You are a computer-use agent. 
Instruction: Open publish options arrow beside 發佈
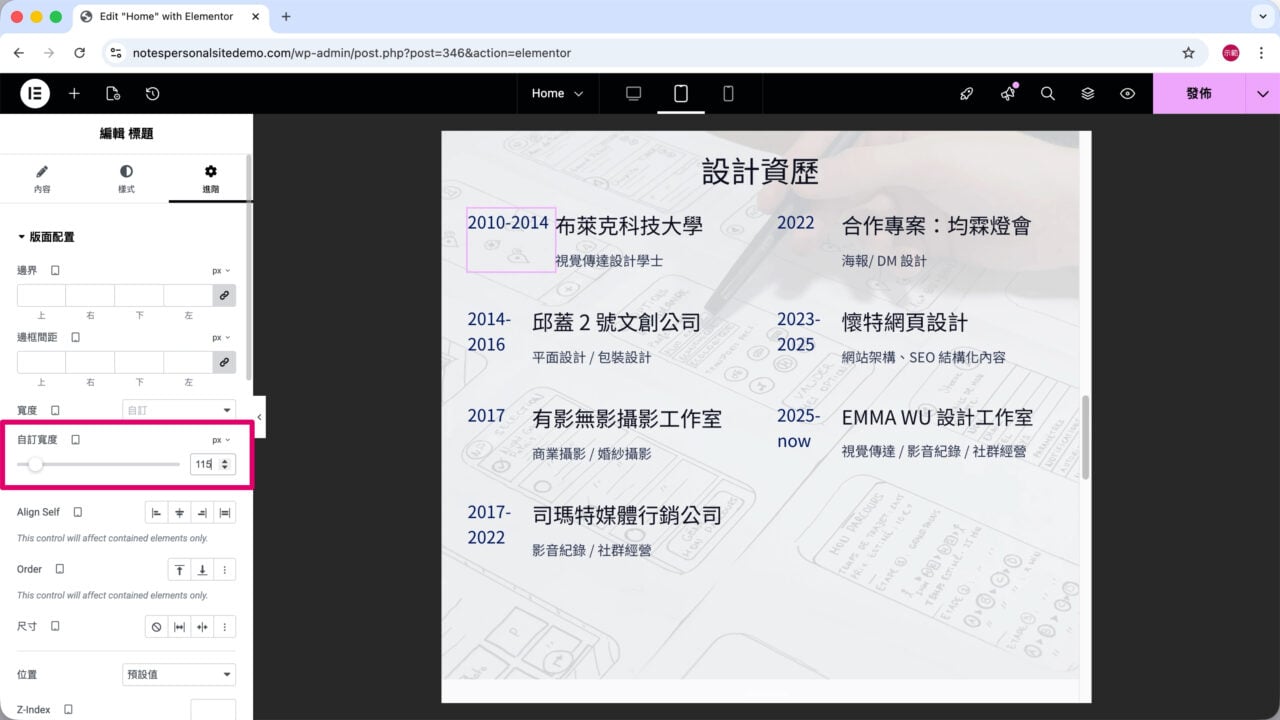tap(1262, 93)
